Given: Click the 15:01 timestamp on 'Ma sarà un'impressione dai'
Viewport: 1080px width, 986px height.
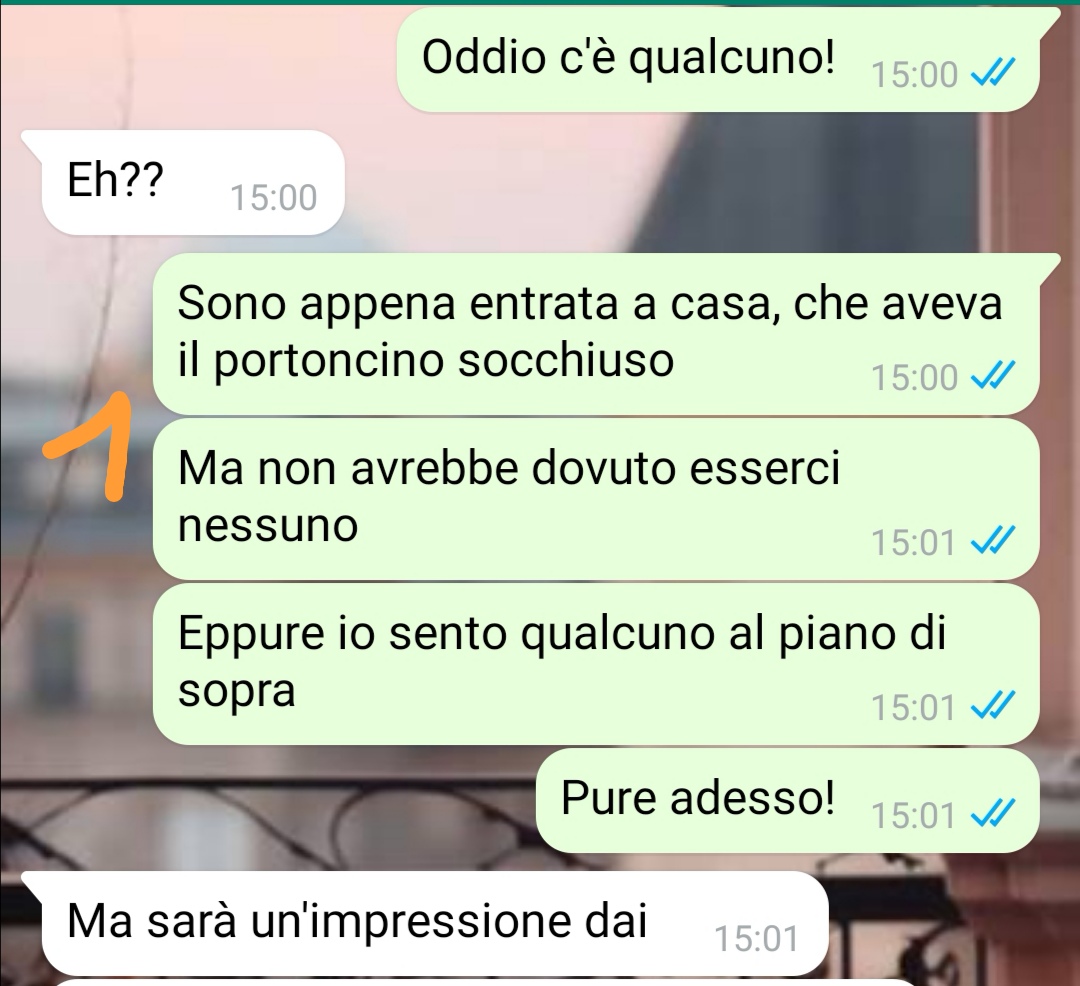Looking at the screenshot, I should pyautogui.click(x=756, y=939).
